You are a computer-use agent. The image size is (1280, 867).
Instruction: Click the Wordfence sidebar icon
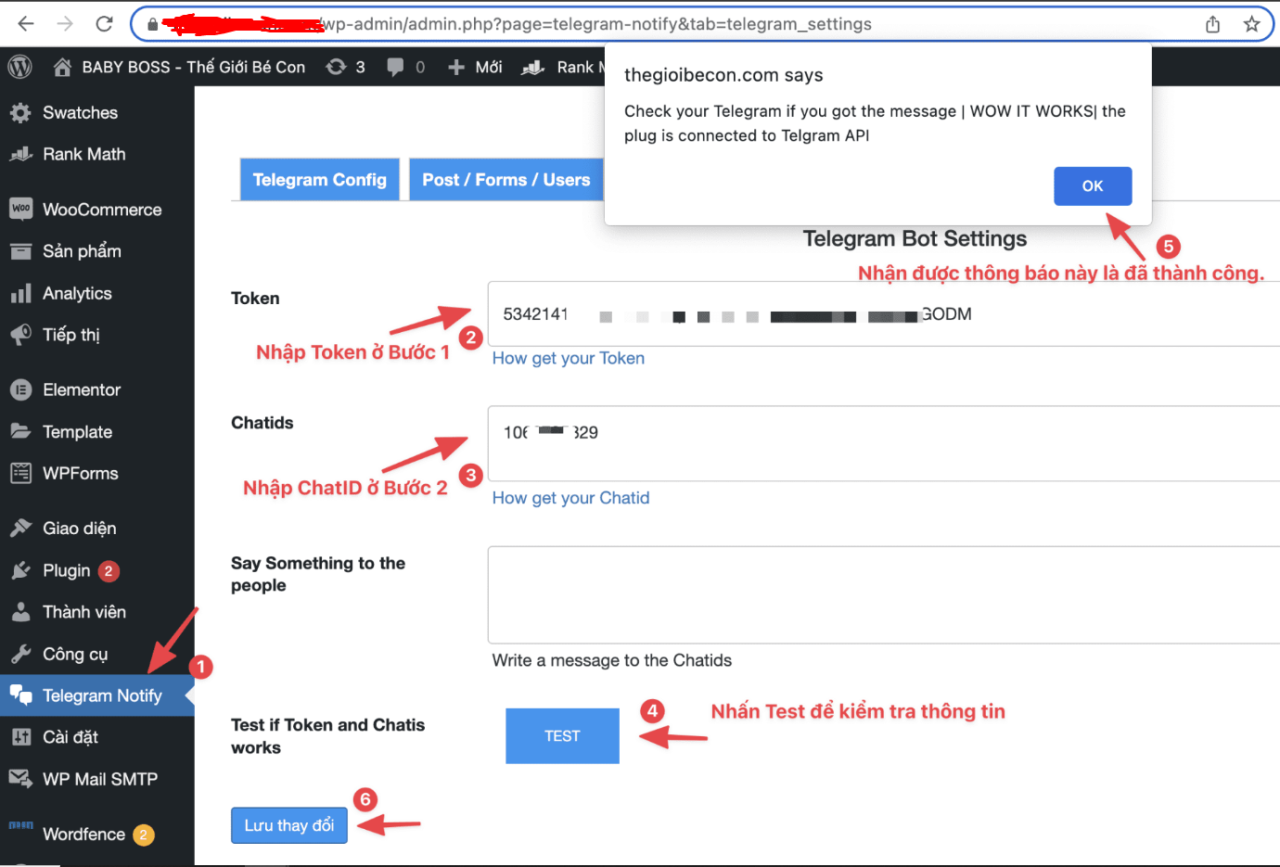(x=20, y=826)
